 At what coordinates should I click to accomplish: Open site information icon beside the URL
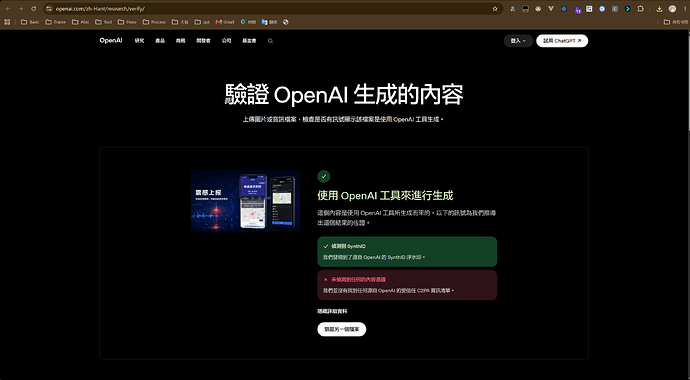click(49, 9)
